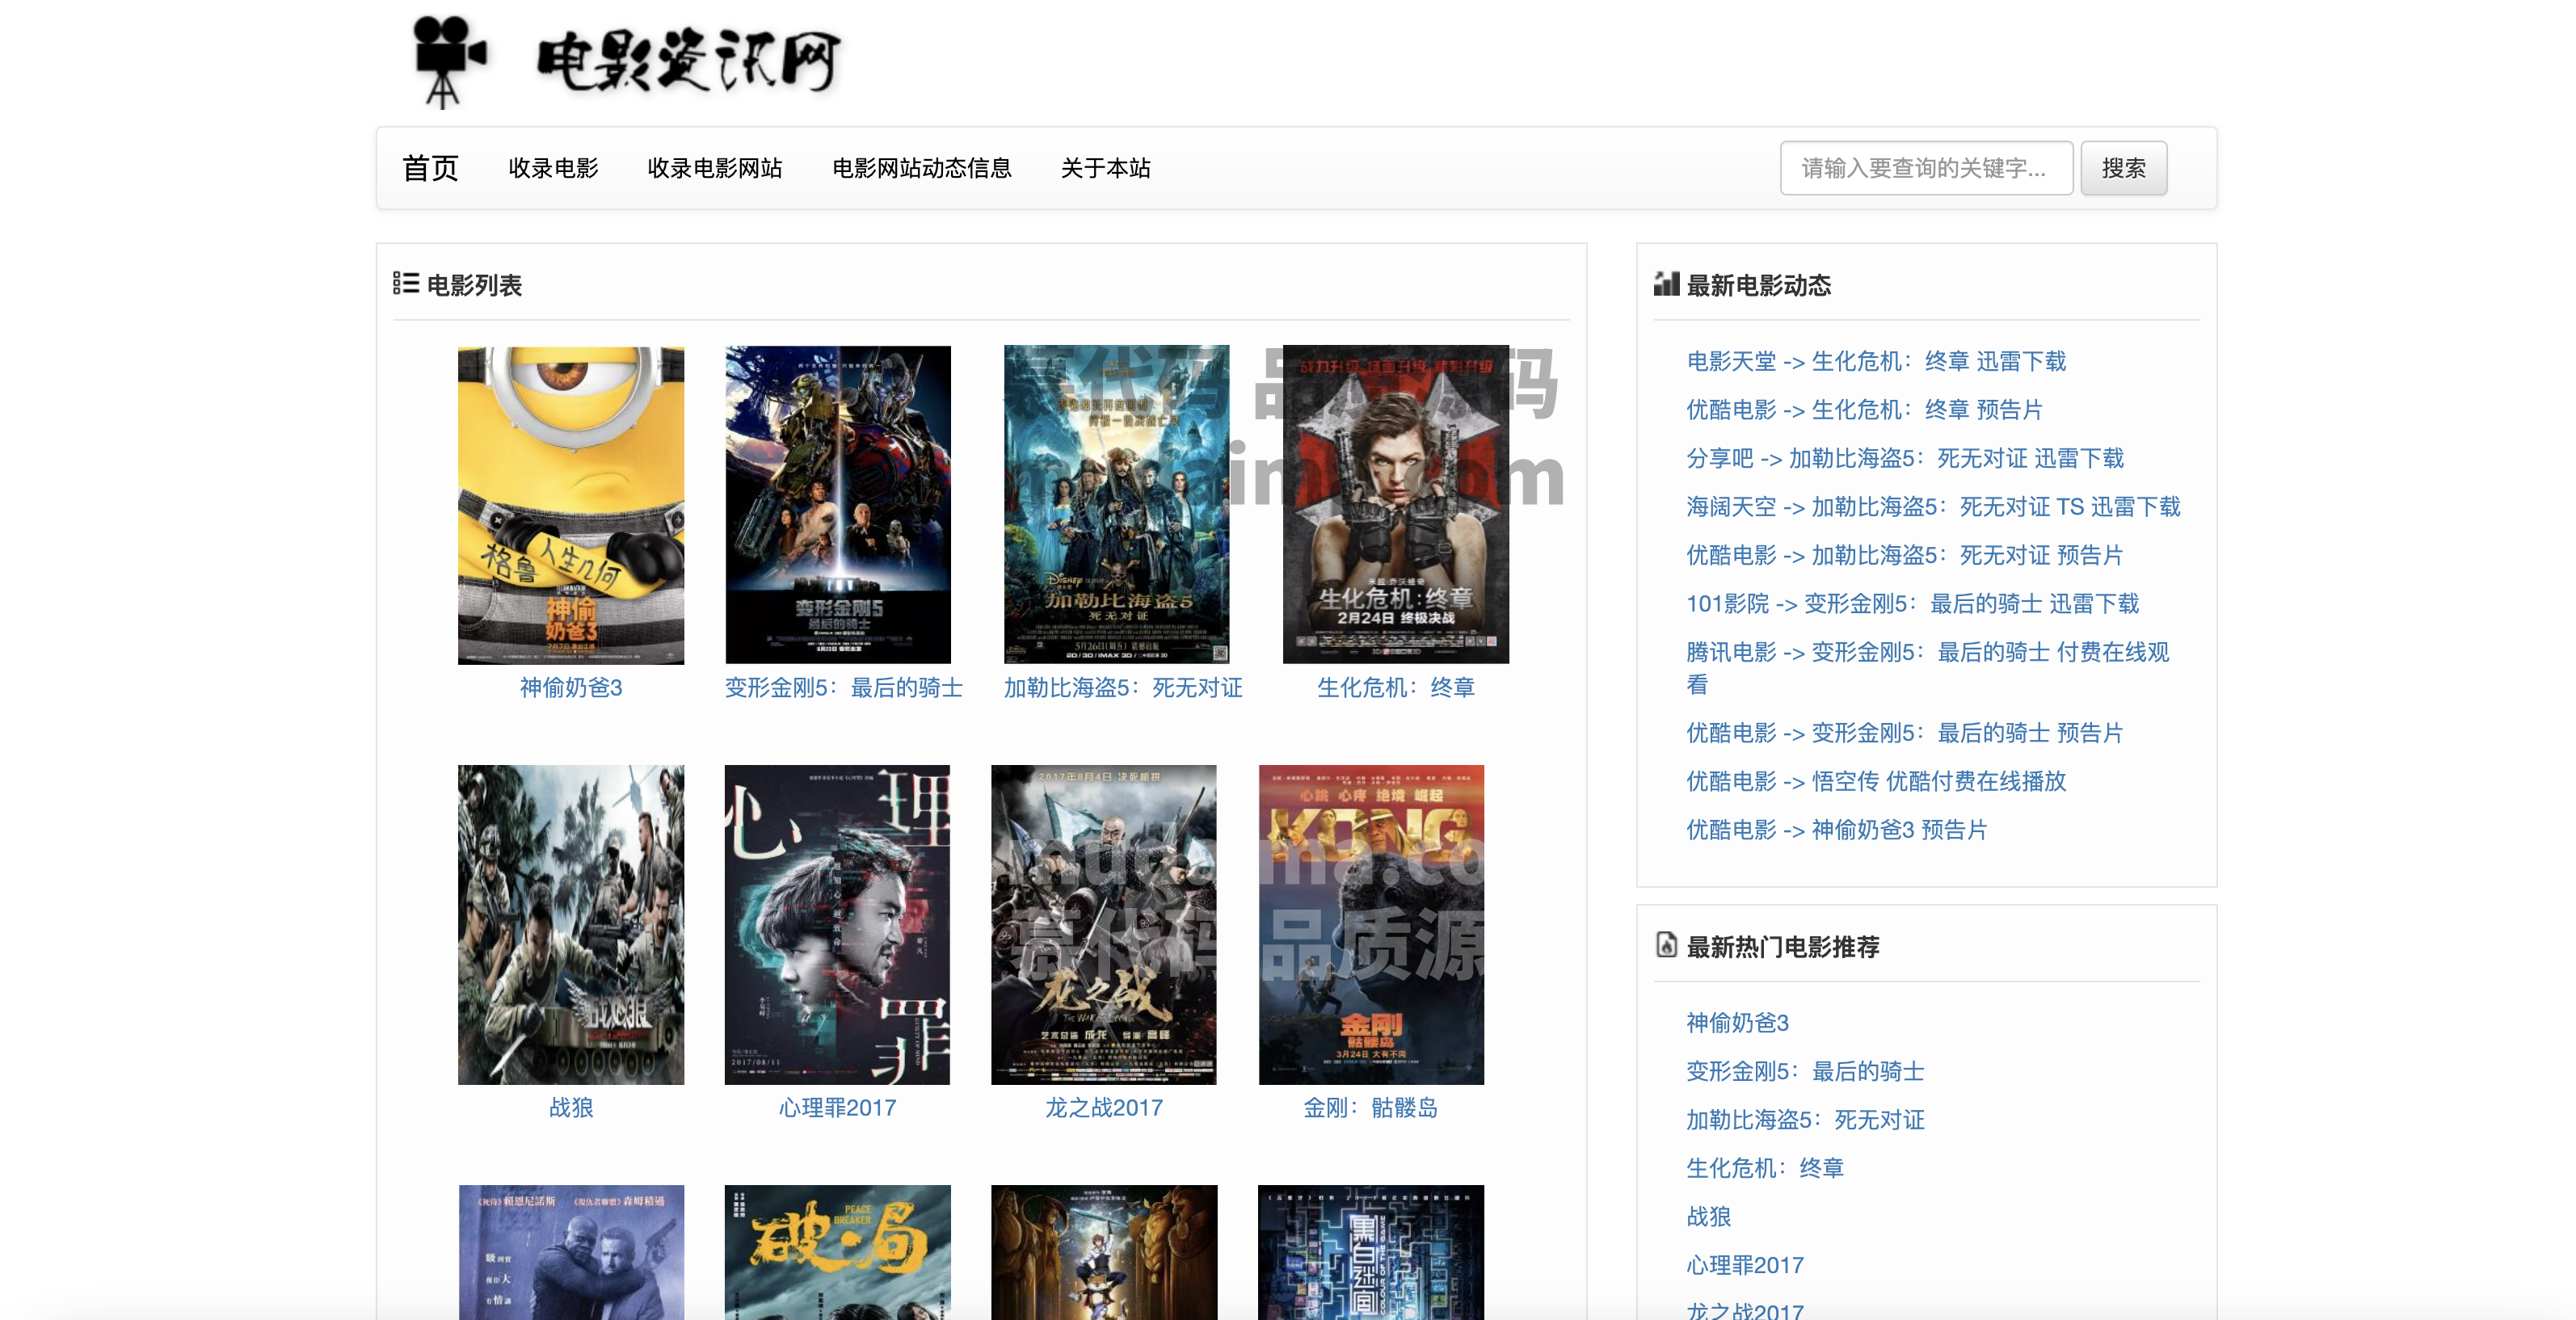Open 收录电影 navigation item
2576x1320 pixels.
pyautogui.click(x=553, y=168)
